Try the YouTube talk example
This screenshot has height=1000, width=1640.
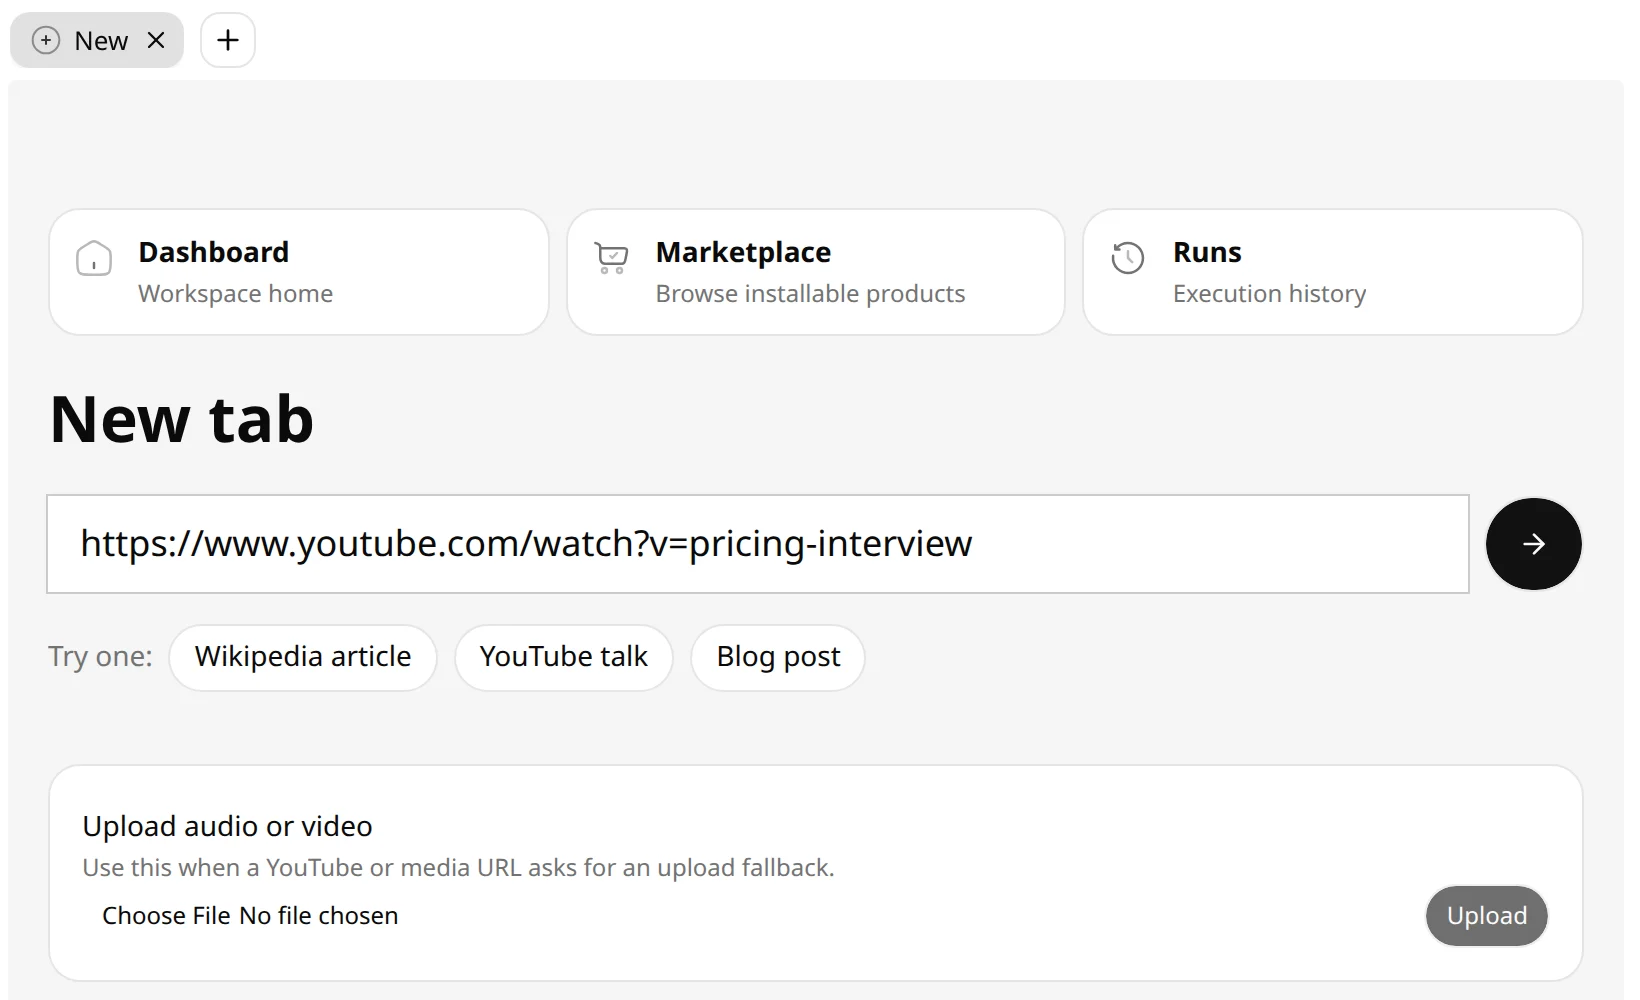pos(564,657)
